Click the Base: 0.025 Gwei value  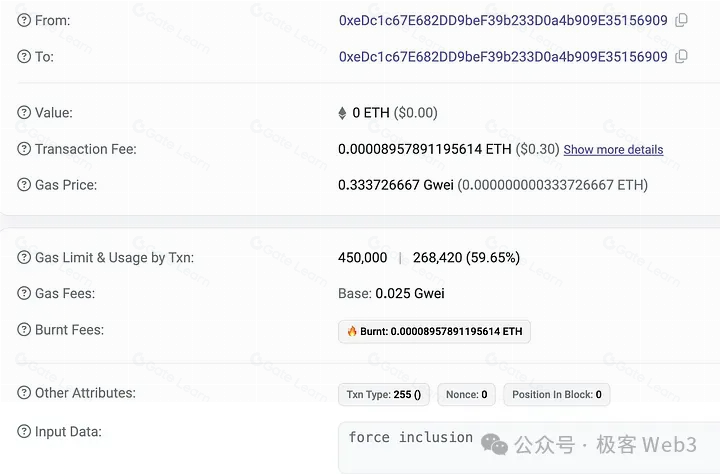tap(391, 293)
